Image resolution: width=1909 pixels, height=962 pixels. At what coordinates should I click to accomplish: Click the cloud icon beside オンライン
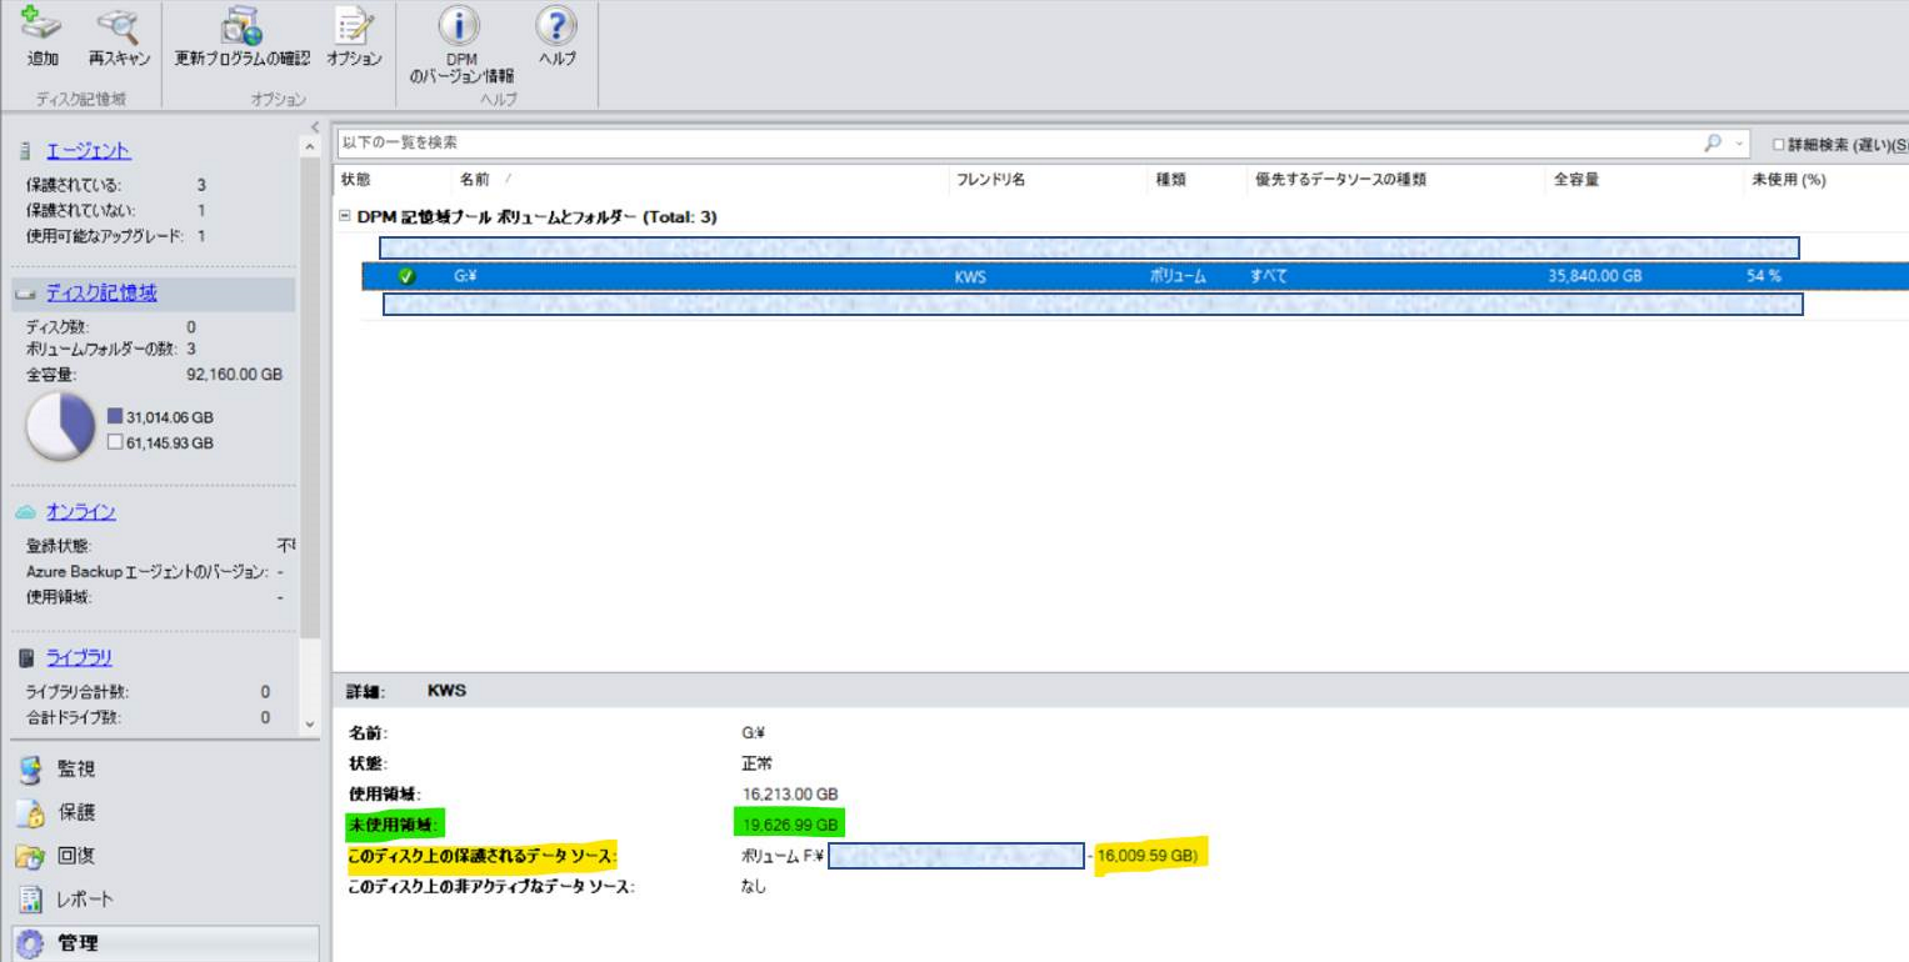point(26,512)
